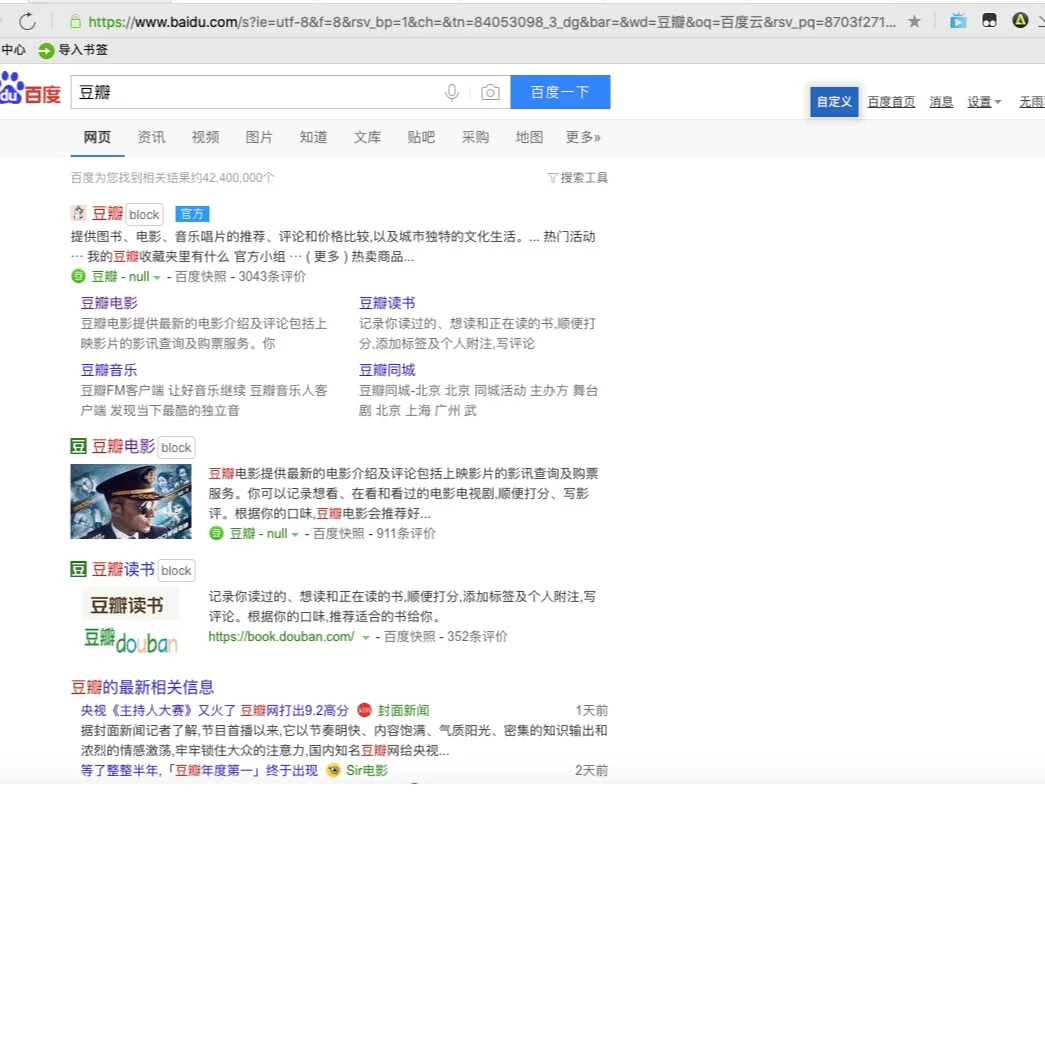This screenshot has width=1045, height=1045.
Task: Expand 更多» search categories
Action: (583, 137)
